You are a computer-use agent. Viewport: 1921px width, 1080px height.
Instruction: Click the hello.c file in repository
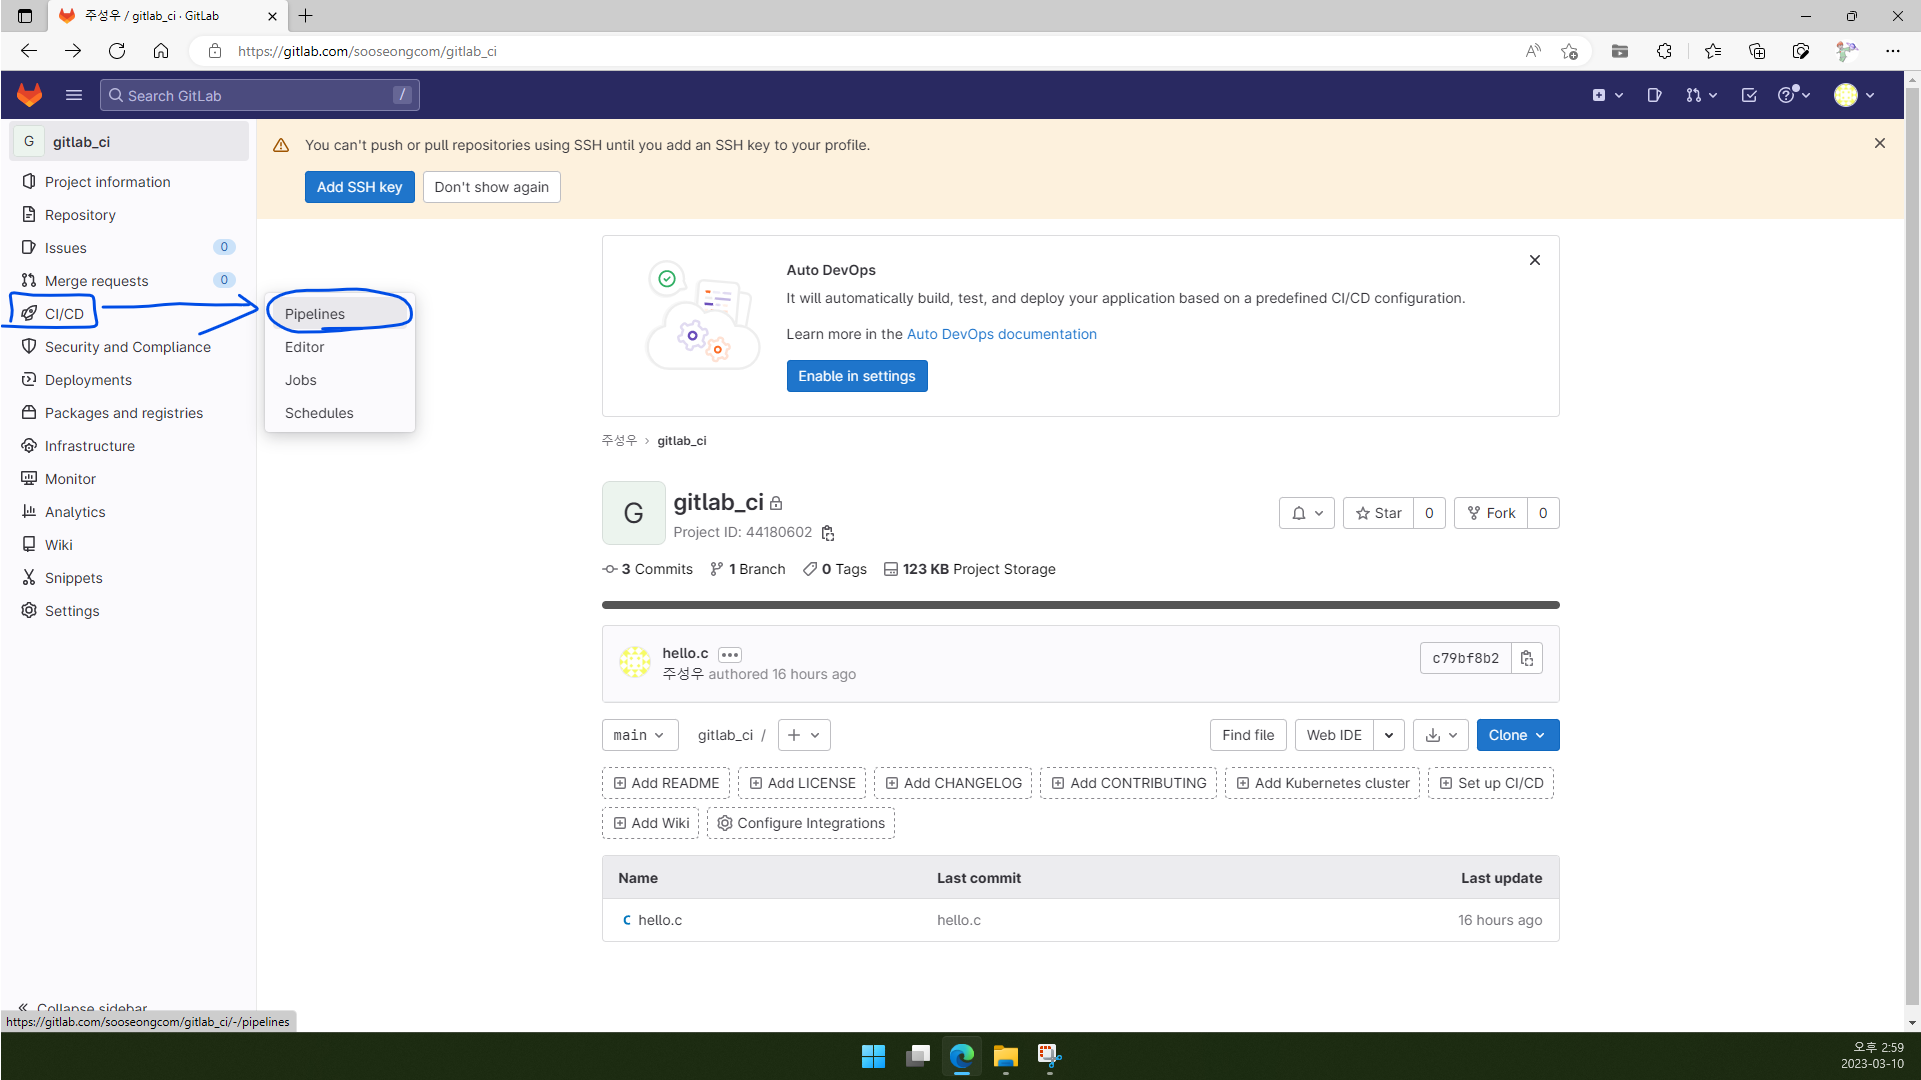tap(661, 919)
